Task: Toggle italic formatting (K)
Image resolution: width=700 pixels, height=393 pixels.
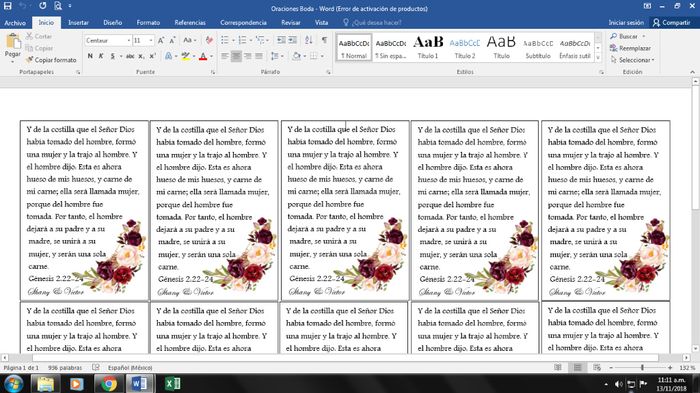Action: coord(101,56)
